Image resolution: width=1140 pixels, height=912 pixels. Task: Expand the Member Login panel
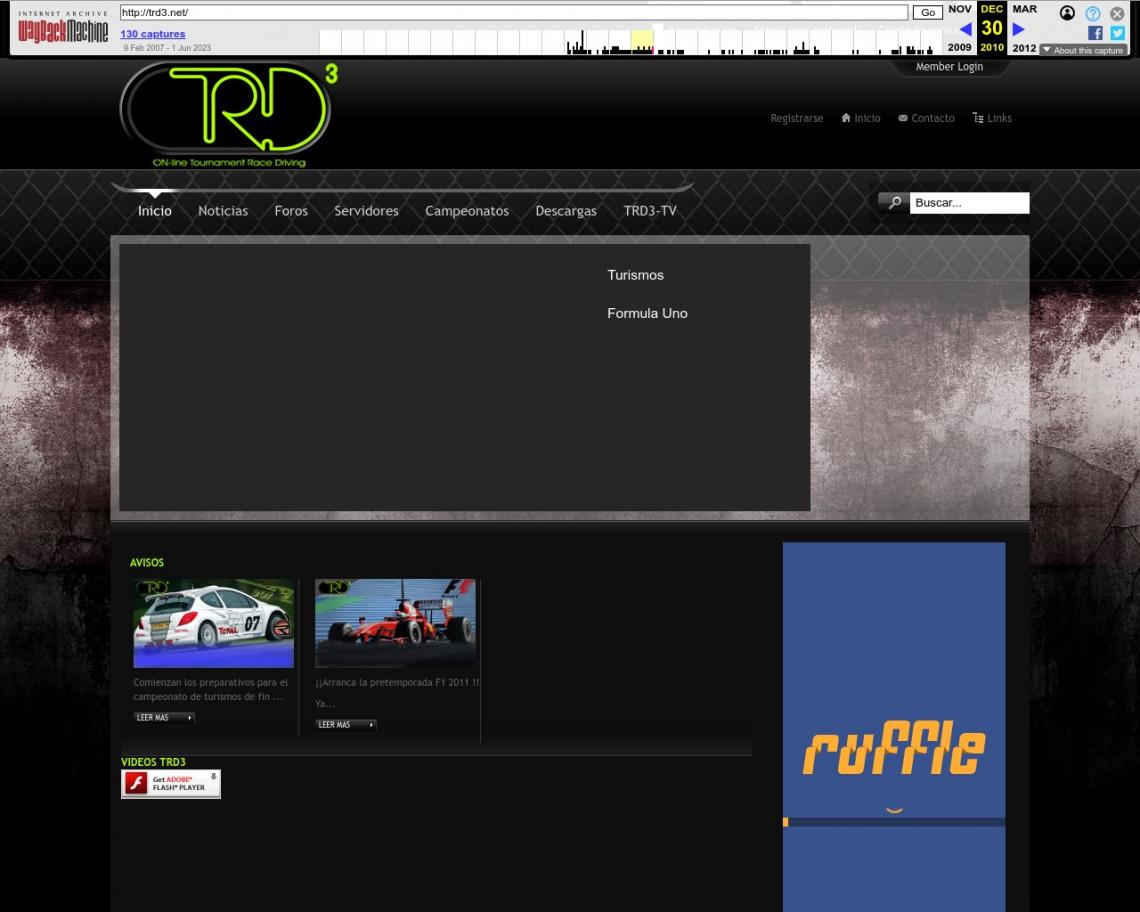pyautogui.click(x=949, y=67)
